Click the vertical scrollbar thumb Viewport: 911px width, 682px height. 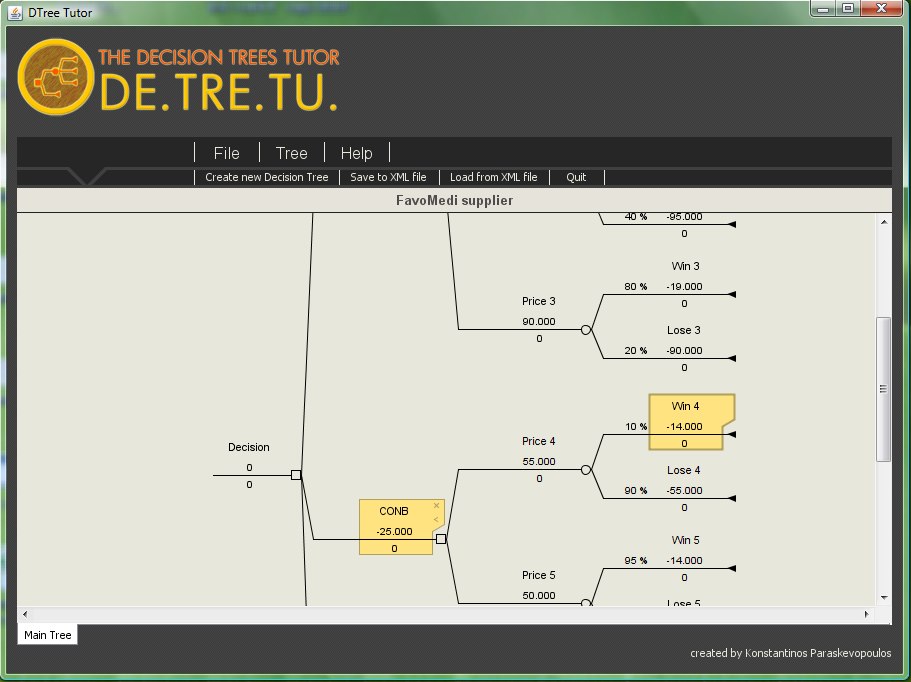pos(883,389)
